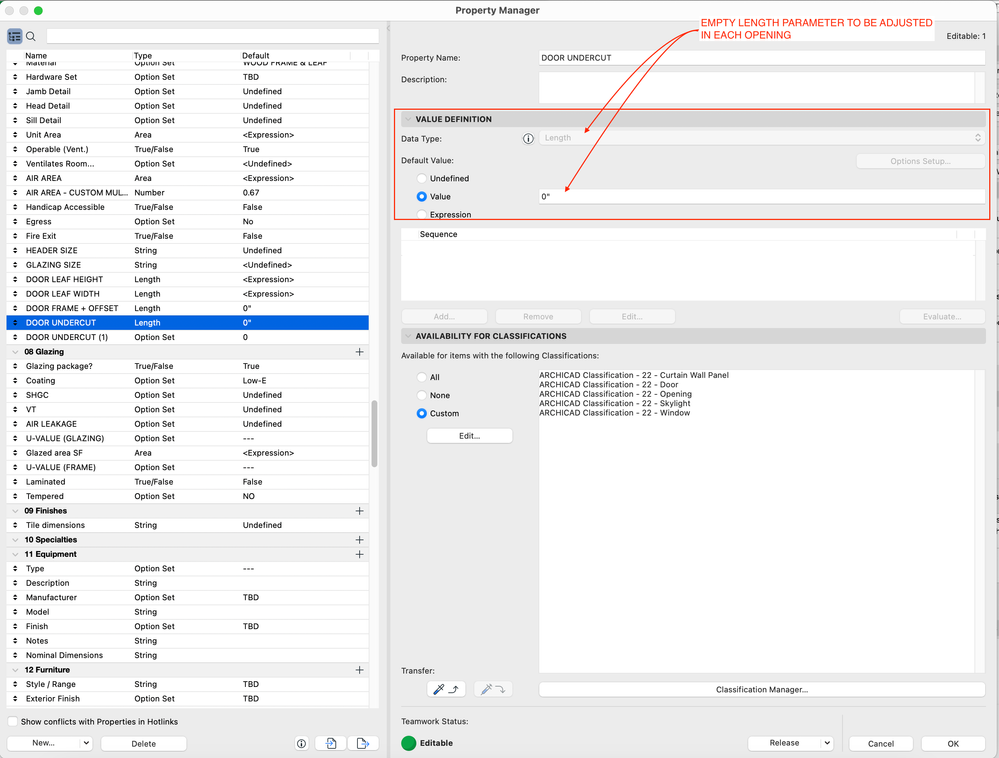999x758 pixels.
Task: Click the Delete button
Action: coord(143,743)
